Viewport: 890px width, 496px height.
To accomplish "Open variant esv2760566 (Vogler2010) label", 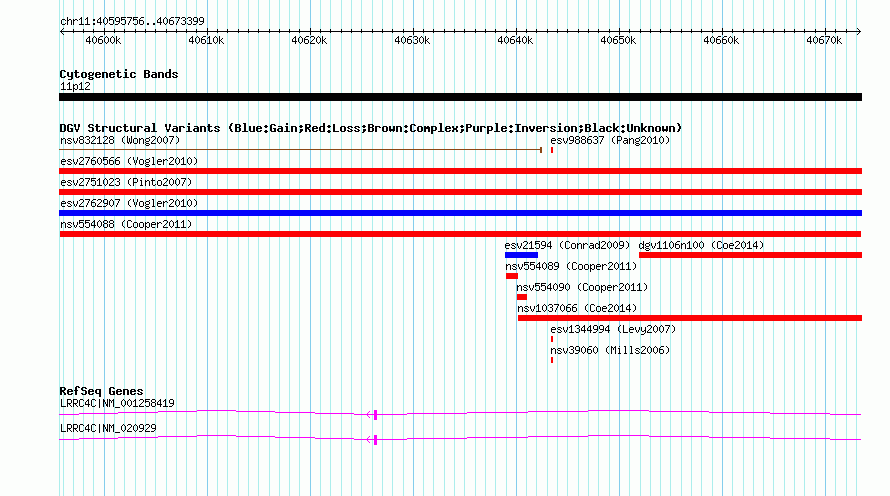I will 129,161.
